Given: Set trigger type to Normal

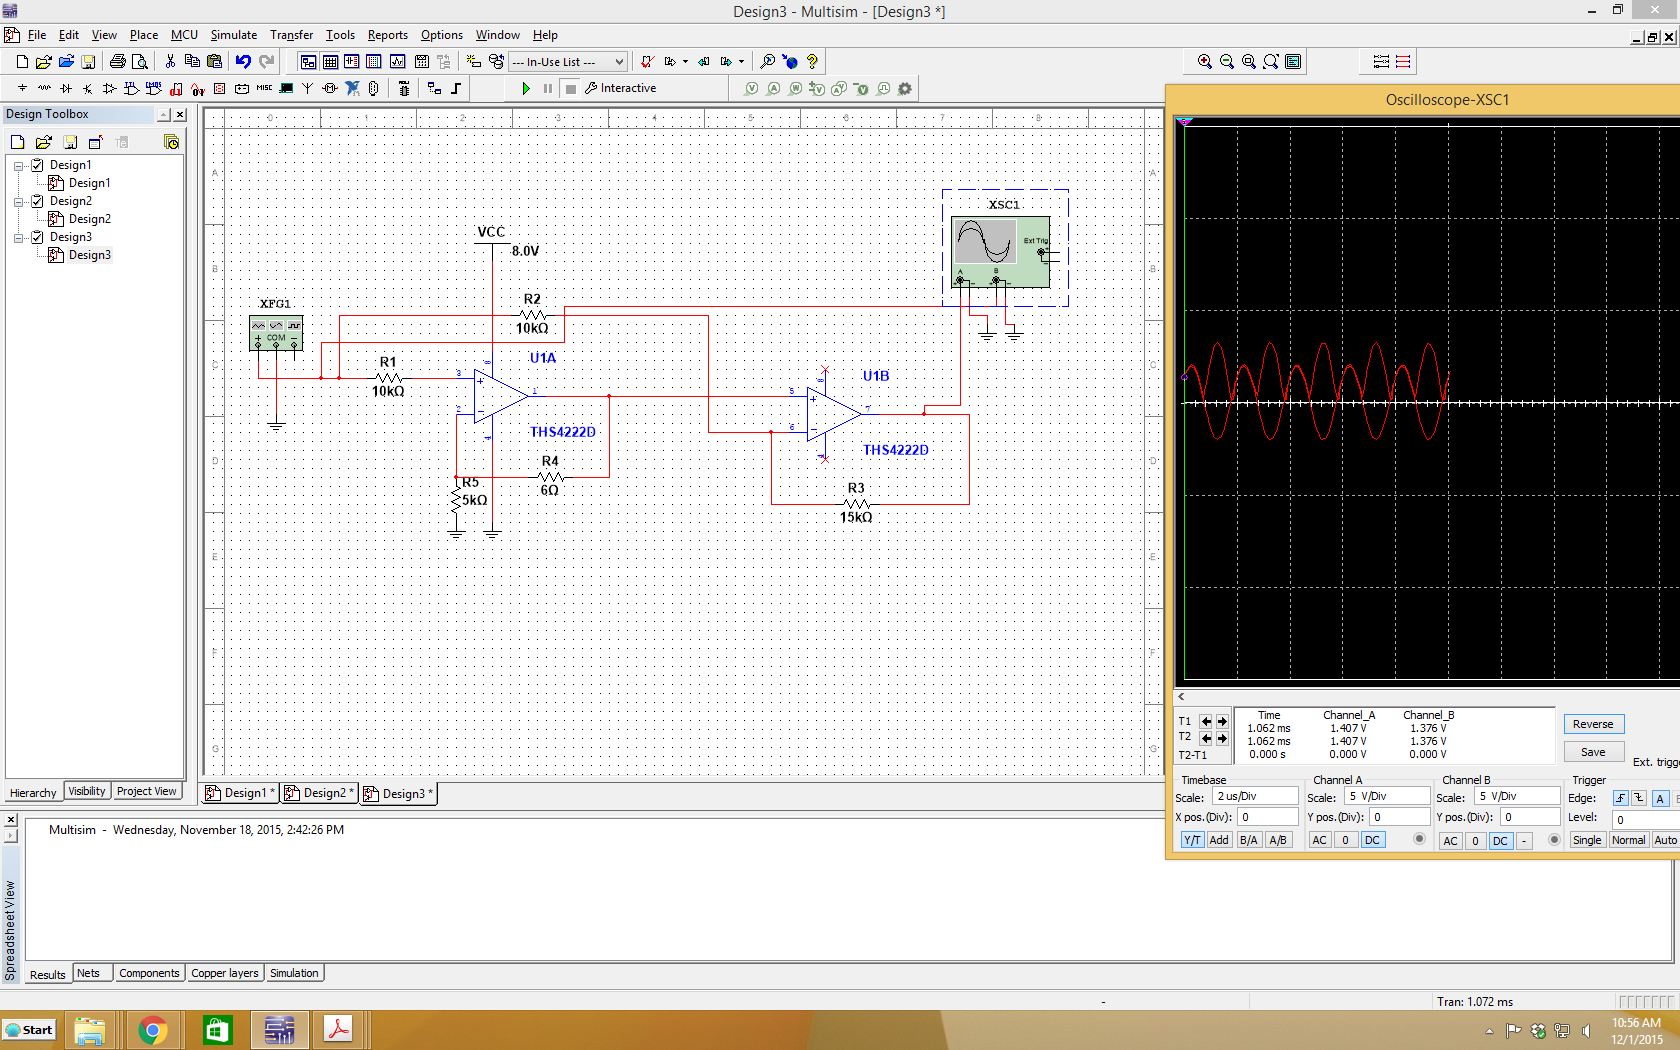Looking at the screenshot, I should click(x=1628, y=840).
